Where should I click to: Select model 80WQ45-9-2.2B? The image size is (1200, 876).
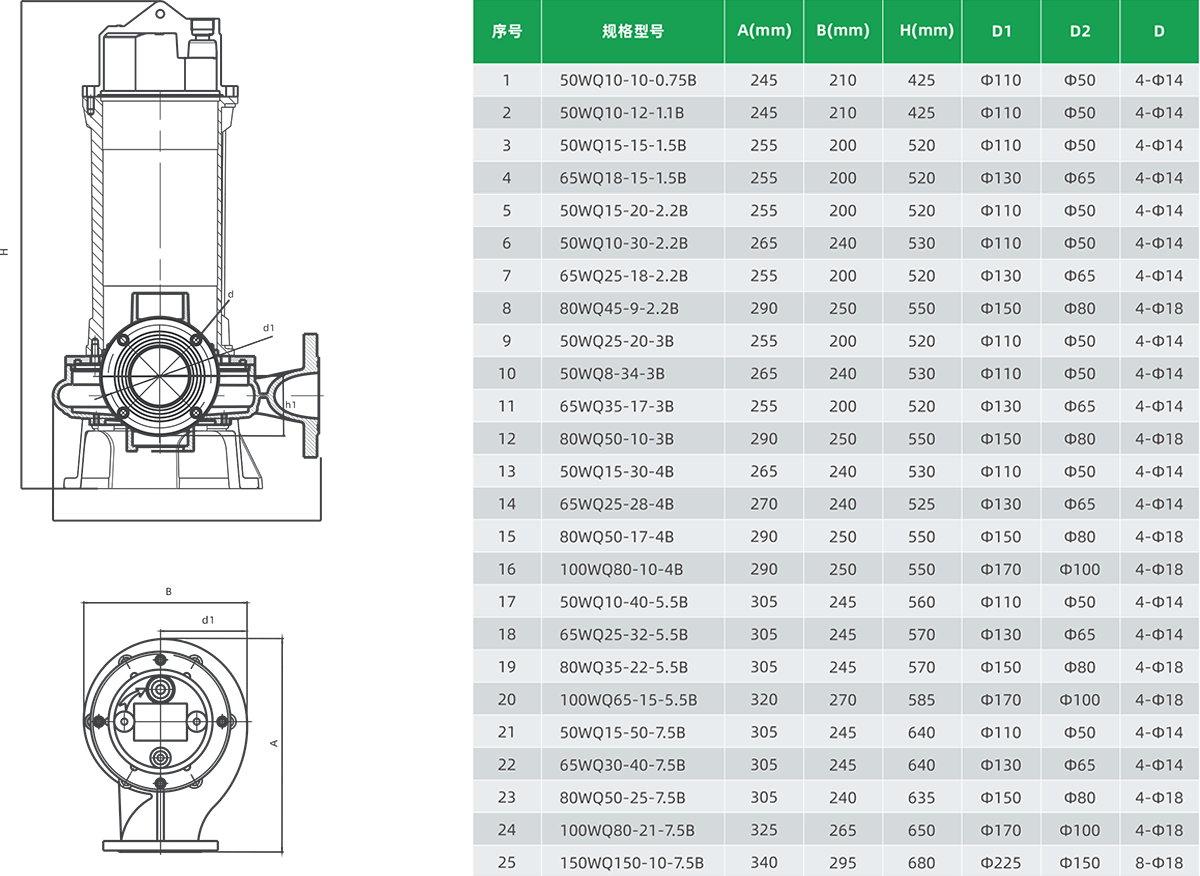tap(619, 309)
